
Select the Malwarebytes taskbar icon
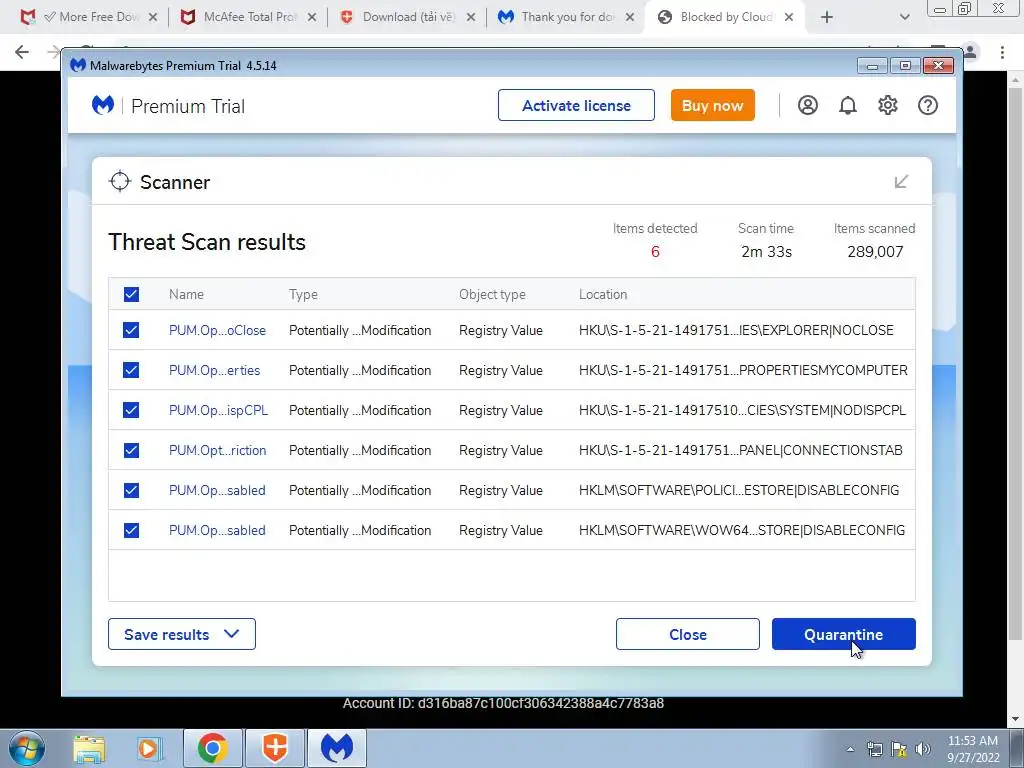point(337,748)
